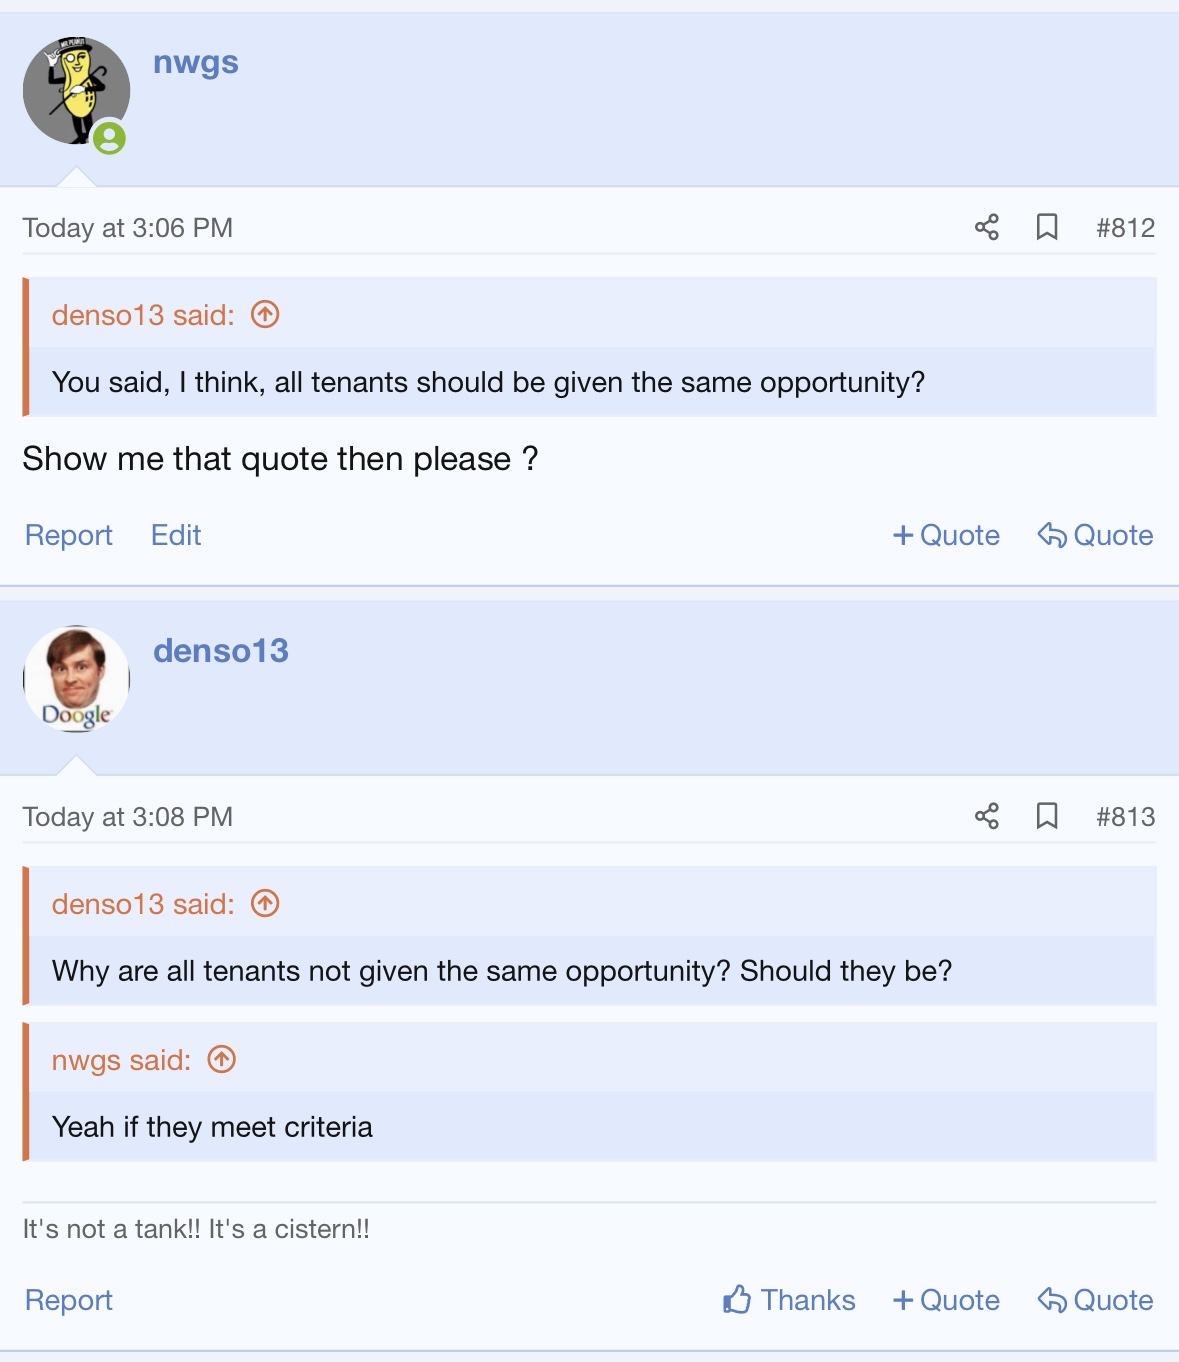Edit post #812
Viewport: 1179px width, 1362px height.
click(x=176, y=535)
